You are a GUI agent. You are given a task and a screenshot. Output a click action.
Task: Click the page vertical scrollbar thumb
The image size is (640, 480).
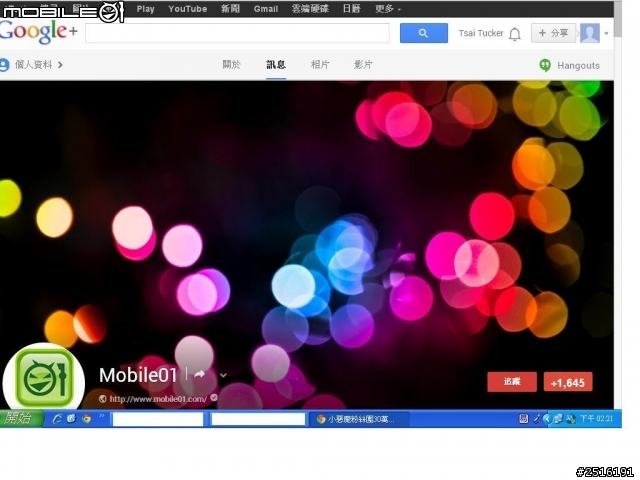coord(618,18)
